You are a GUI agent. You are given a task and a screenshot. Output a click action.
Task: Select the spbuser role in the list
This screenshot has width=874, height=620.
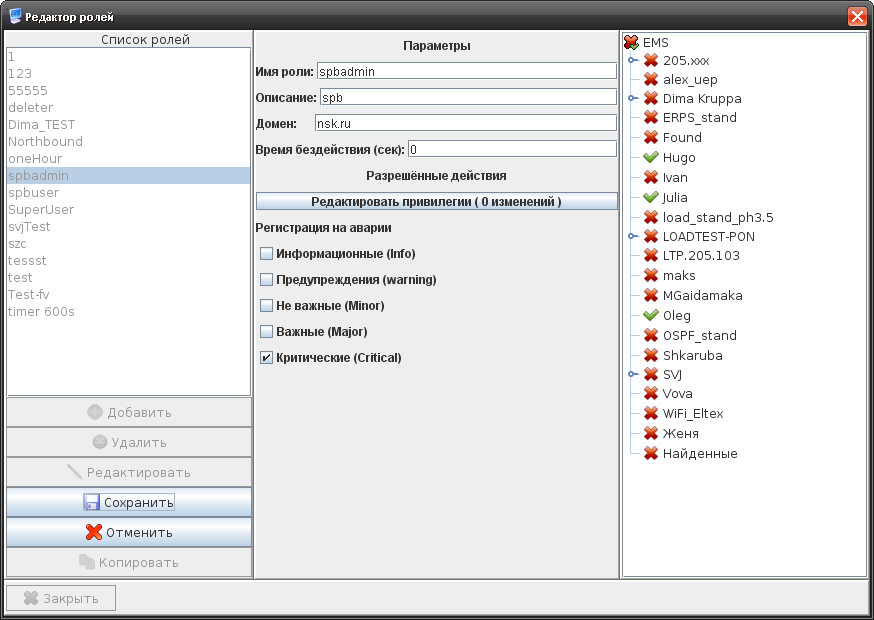click(x=34, y=192)
